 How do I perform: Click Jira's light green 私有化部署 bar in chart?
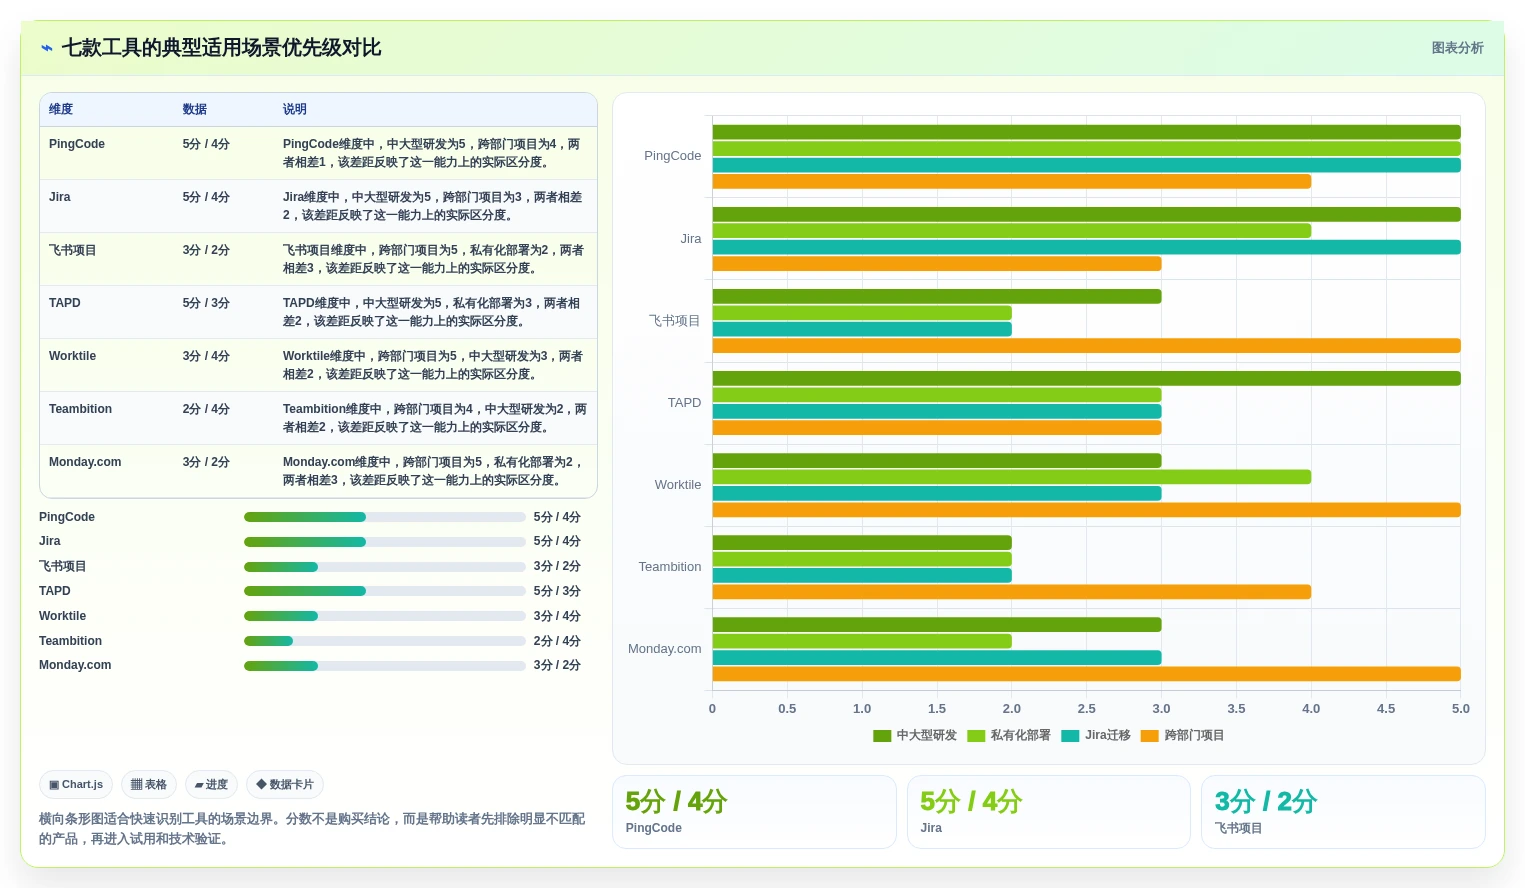coord(1011,231)
